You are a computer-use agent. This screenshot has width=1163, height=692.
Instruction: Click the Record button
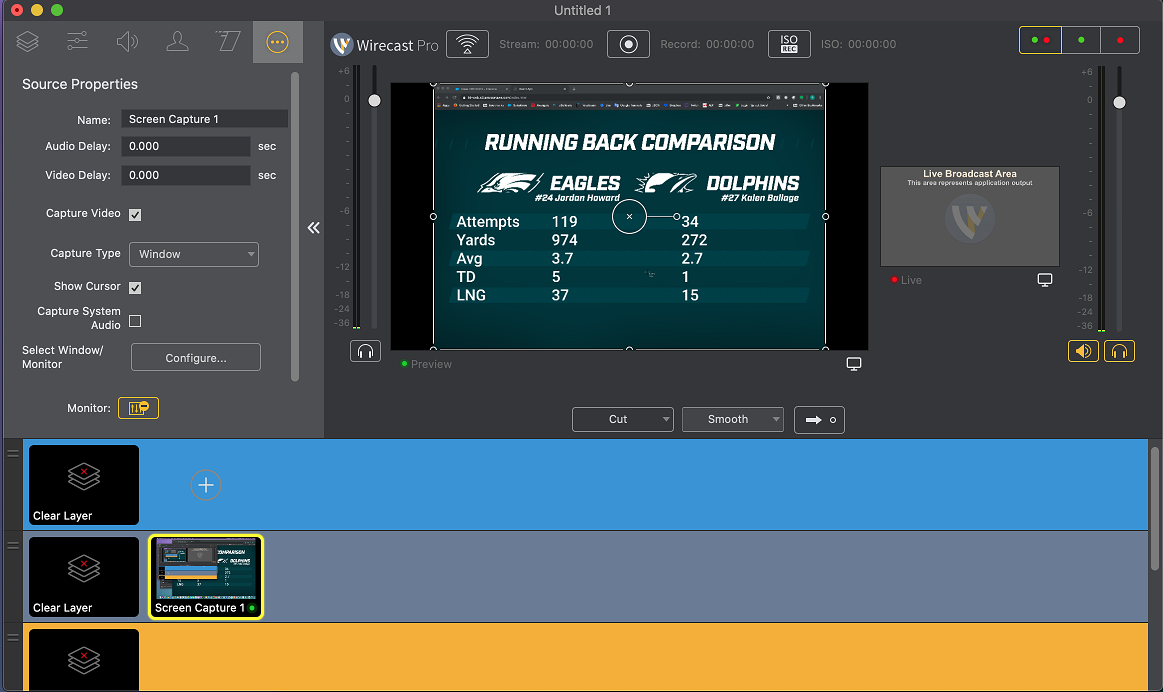coord(628,43)
